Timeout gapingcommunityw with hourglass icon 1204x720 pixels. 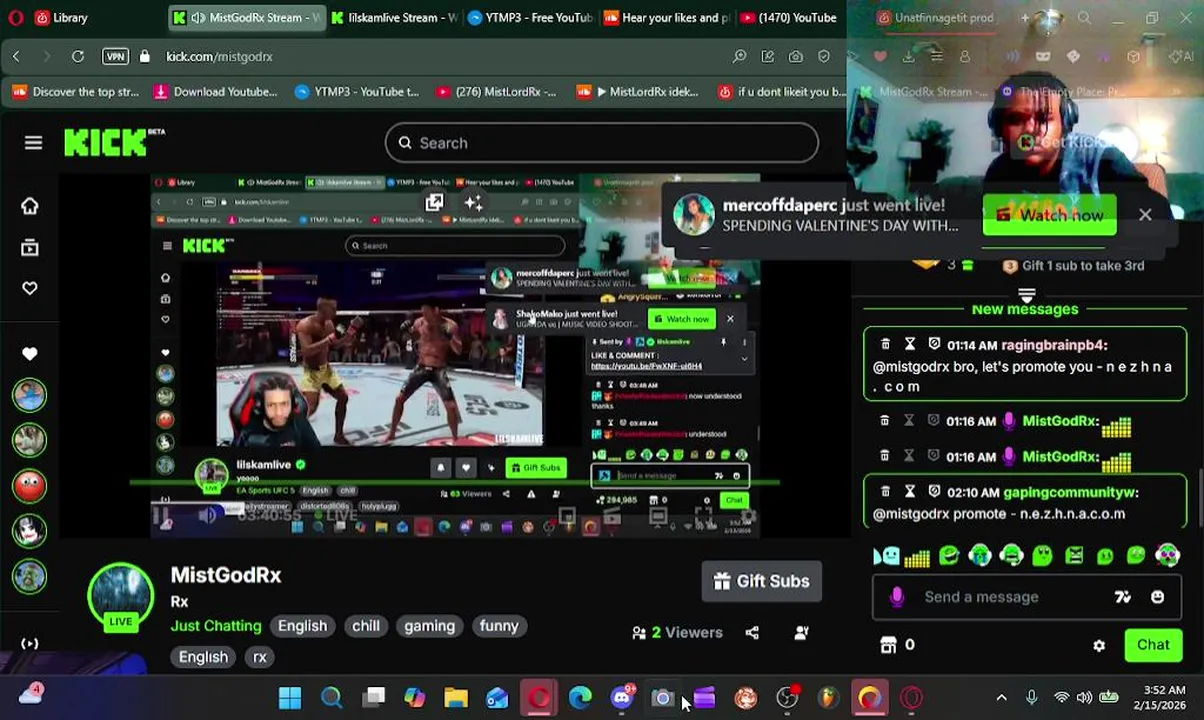pyautogui.click(x=909, y=492)
